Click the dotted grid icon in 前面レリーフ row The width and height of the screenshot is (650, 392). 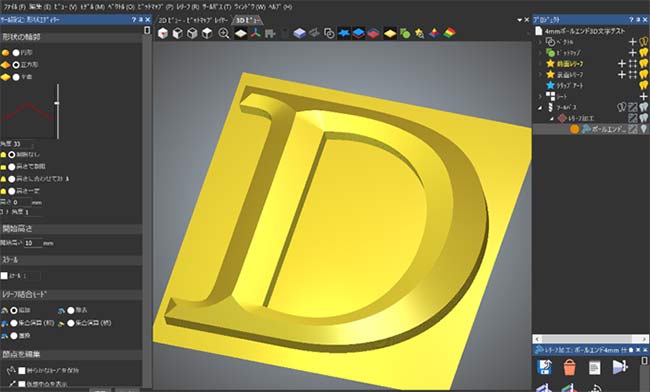click(633, 63)
